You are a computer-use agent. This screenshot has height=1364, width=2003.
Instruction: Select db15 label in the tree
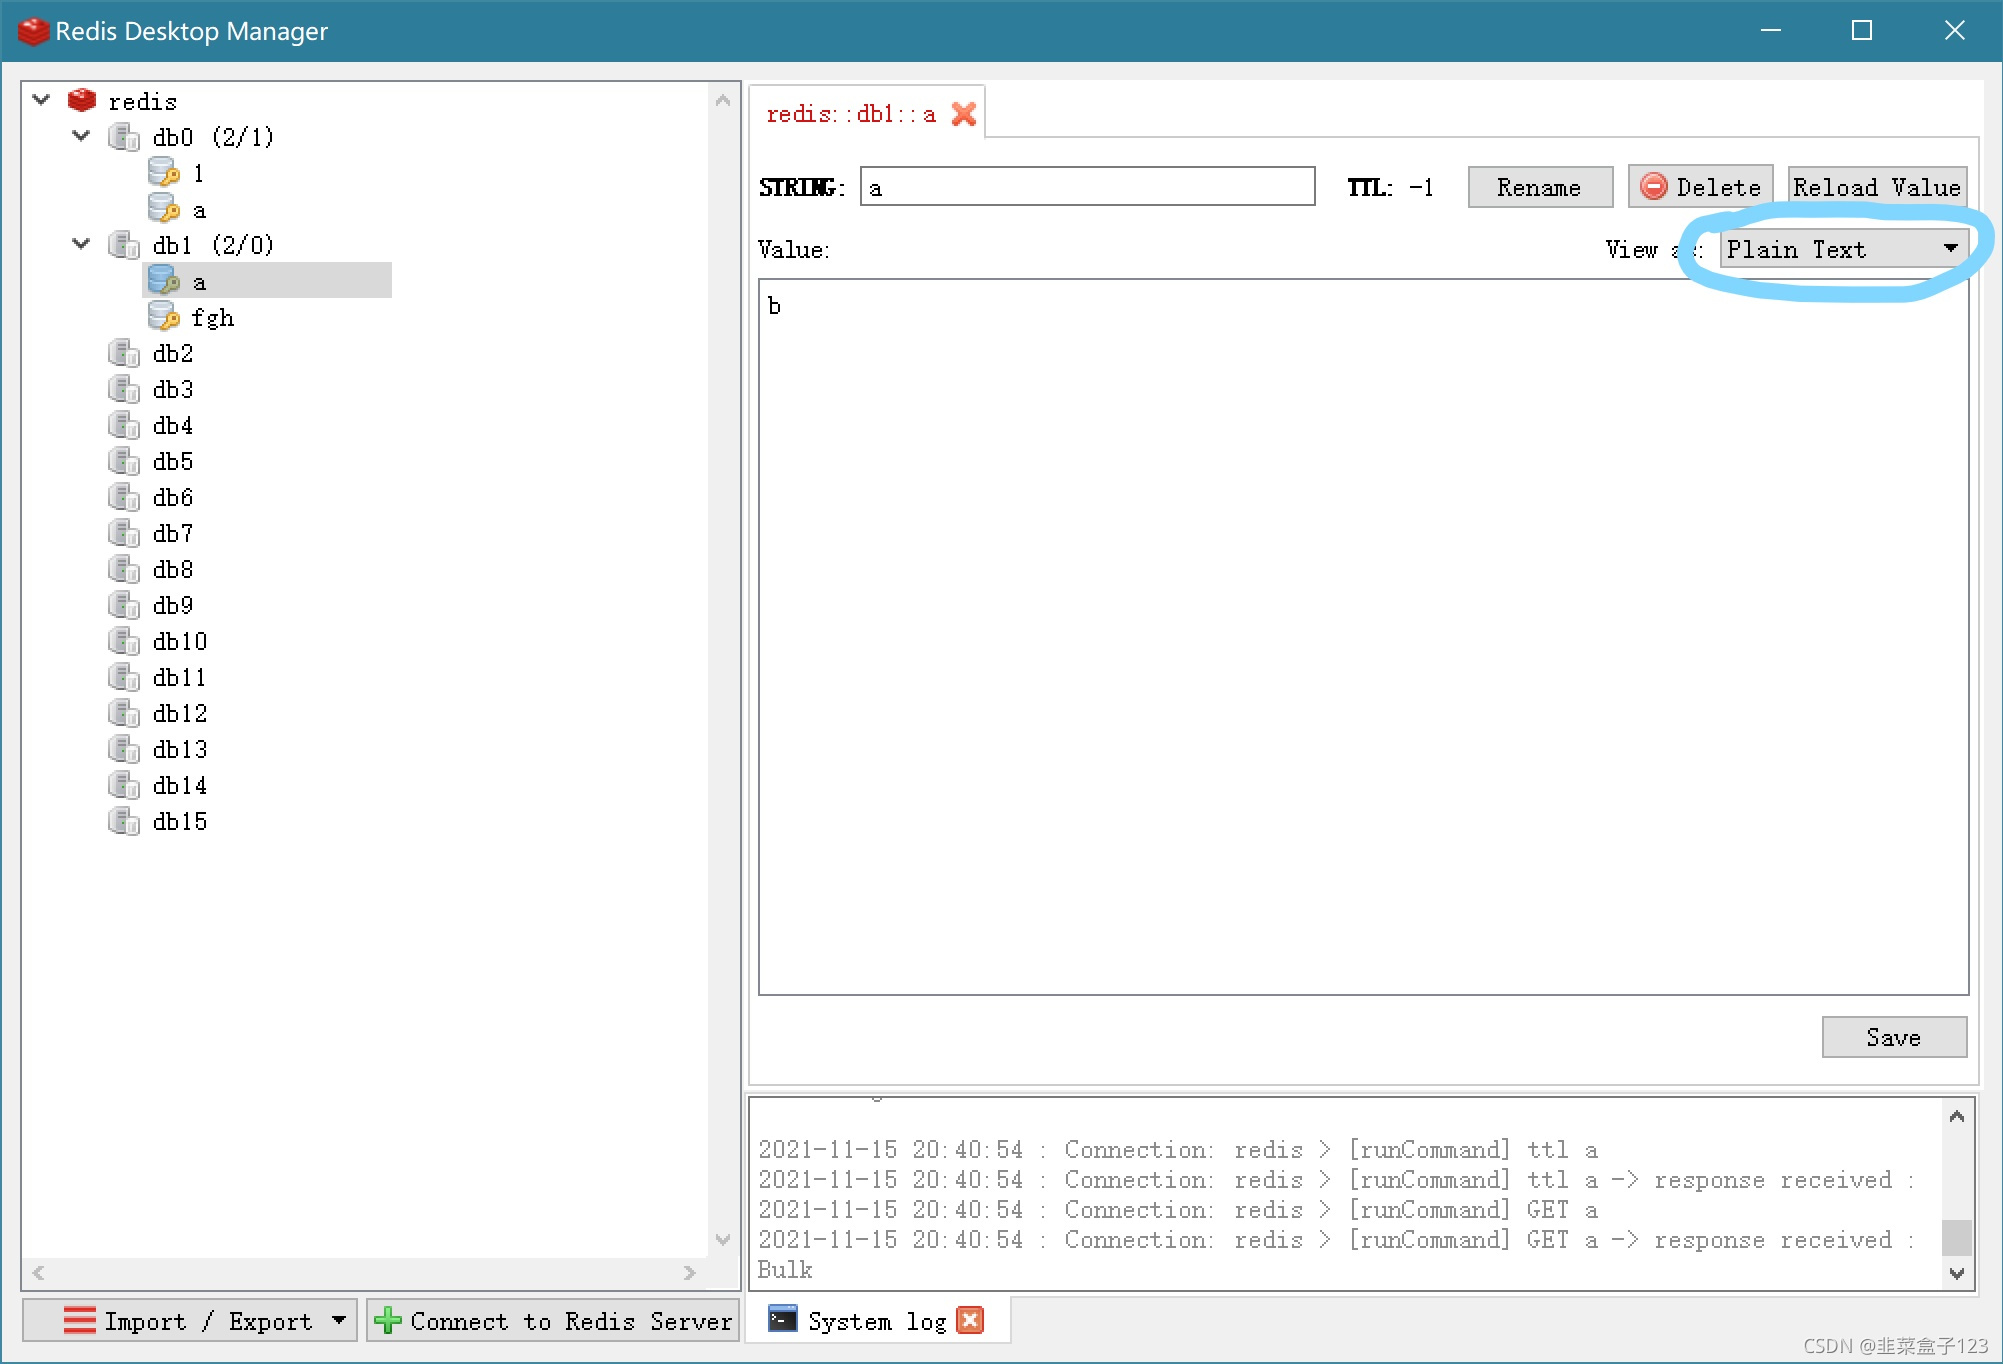[x=180, y=821]
